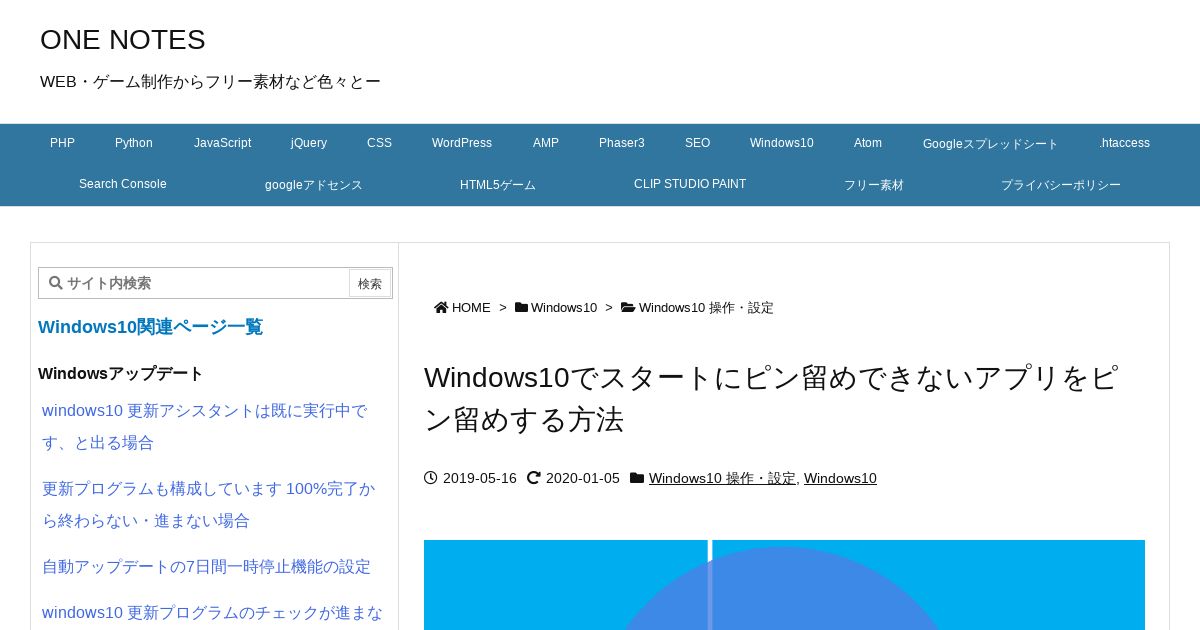The height and width of the screenshot is (630, 1200).
Task: Open 自動アップデートの7日間一時停止機能の設定 link
Action: coord(206,567)
